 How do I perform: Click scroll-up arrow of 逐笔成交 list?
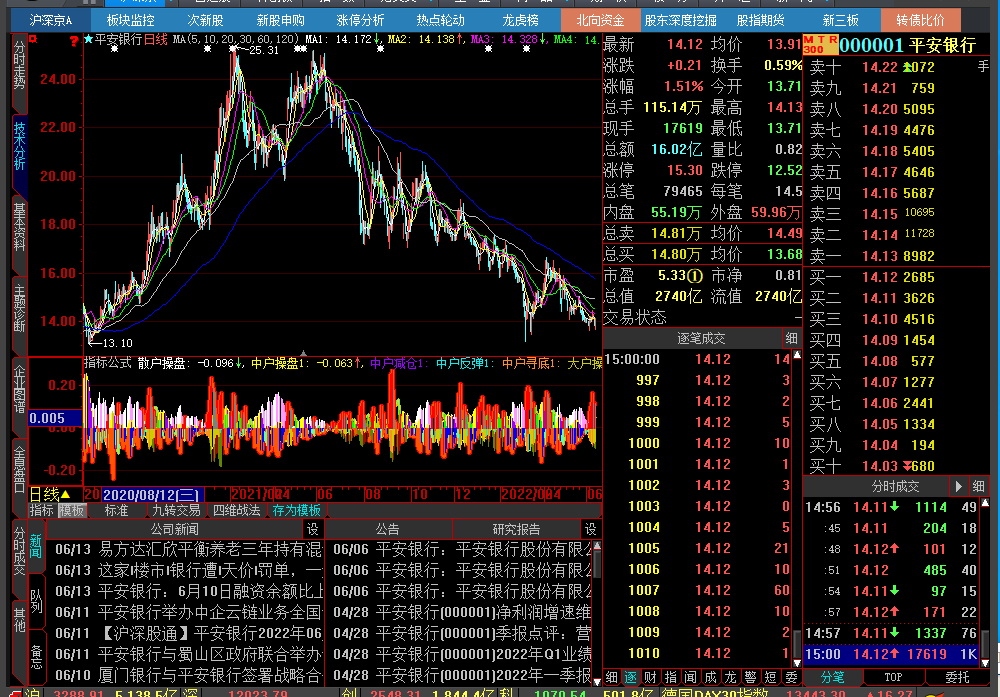tap(797, 355)
